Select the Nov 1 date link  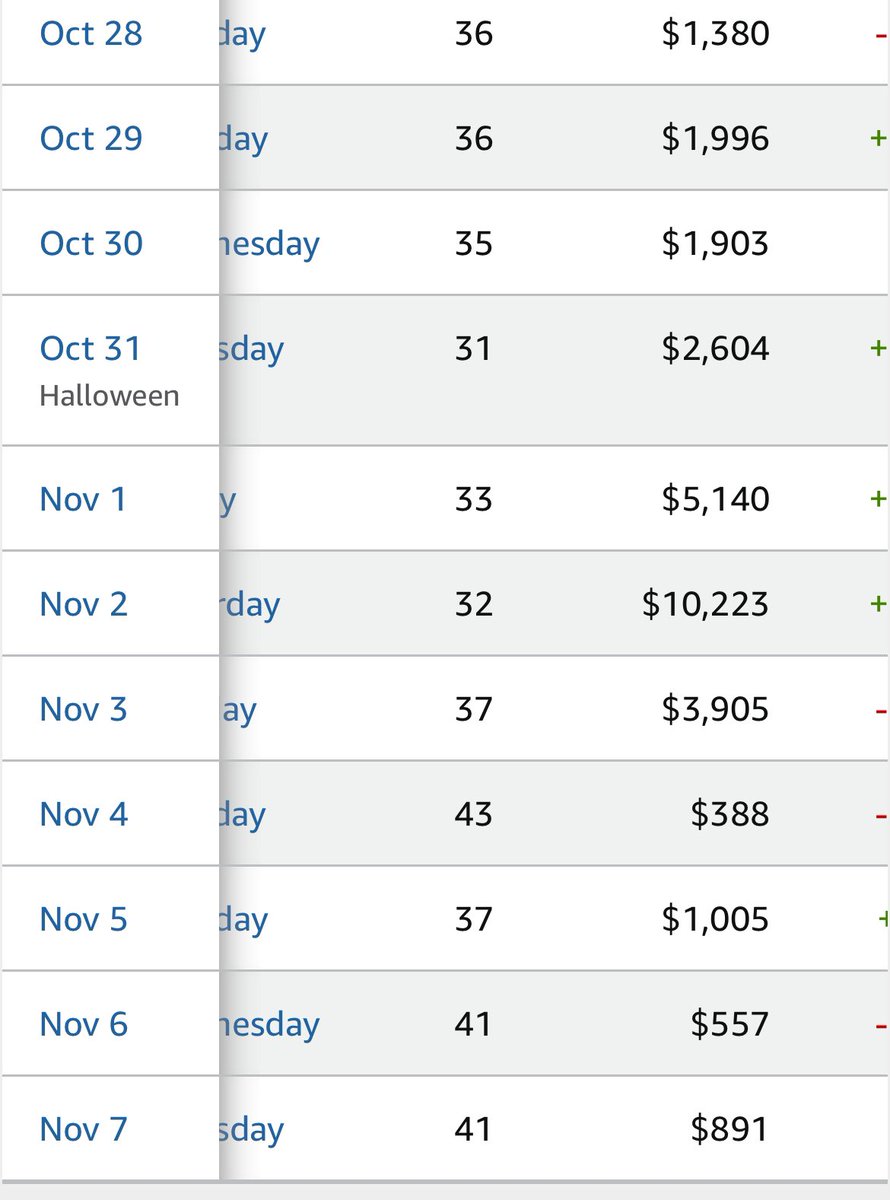coord(83,498)
